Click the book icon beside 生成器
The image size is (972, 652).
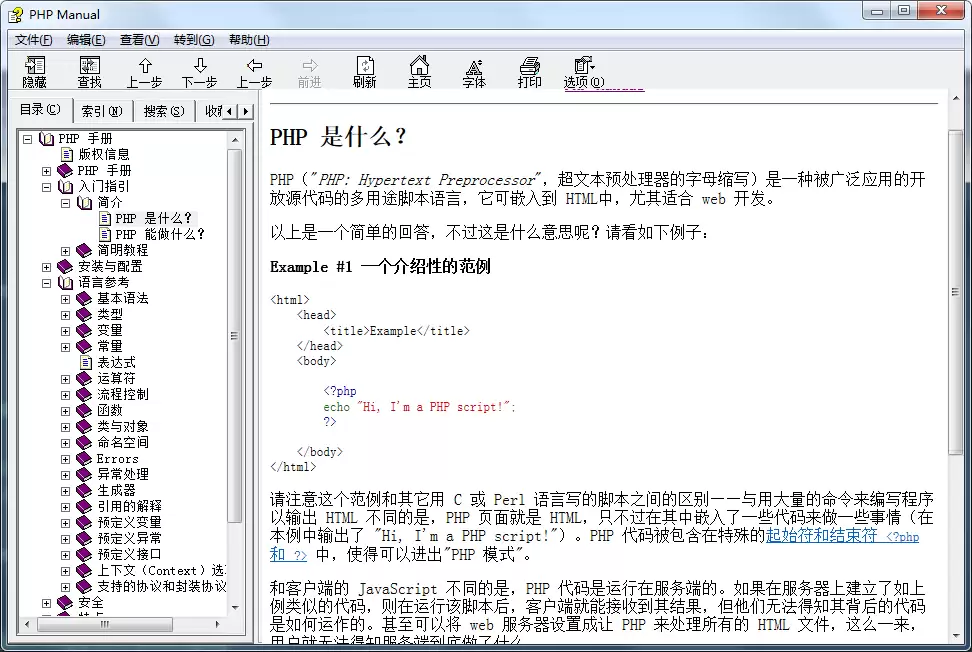[84, 491]
